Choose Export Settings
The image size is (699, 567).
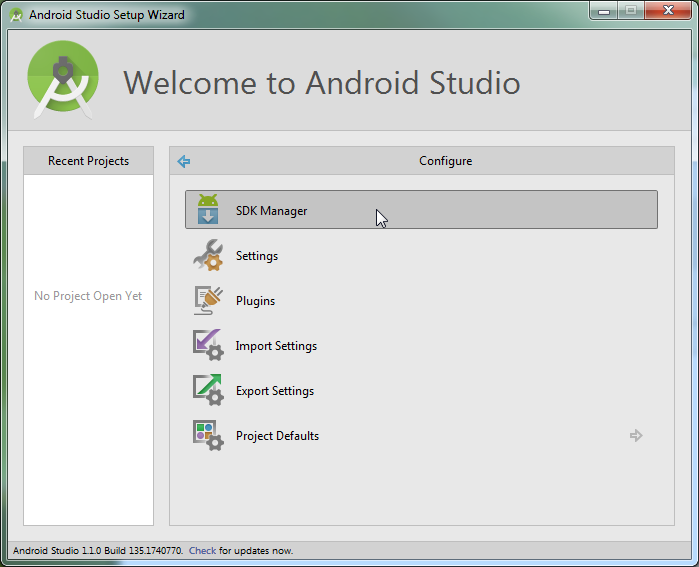click(x=421, y=390)
